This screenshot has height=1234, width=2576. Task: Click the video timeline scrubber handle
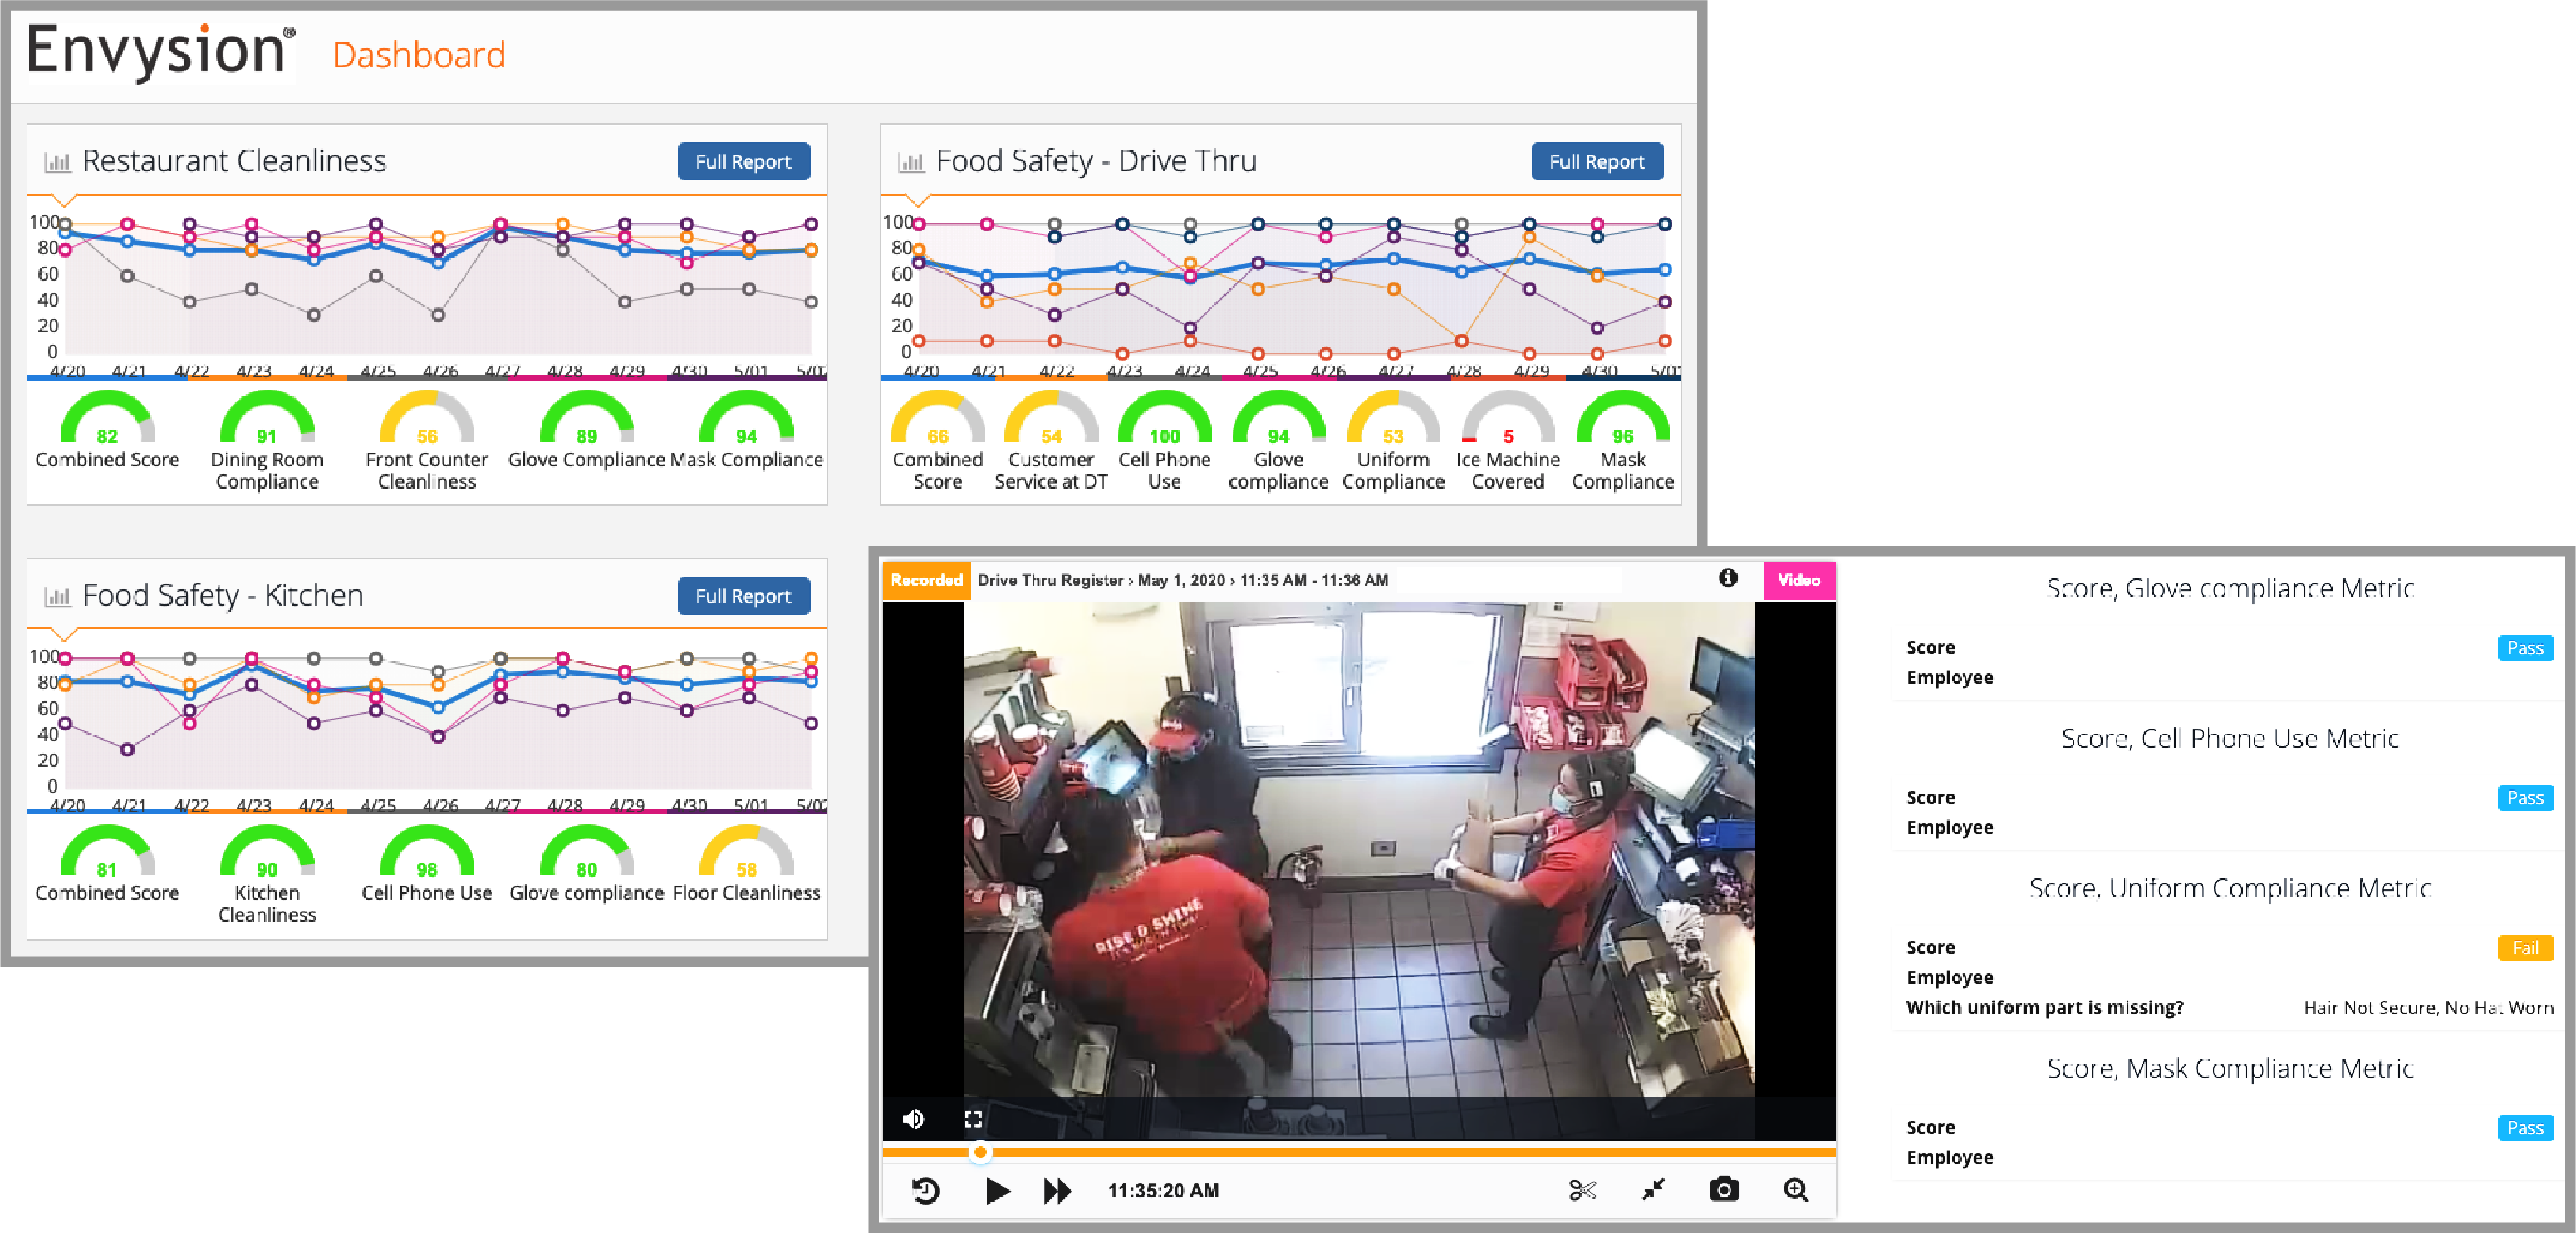(x=981, y=1153)
